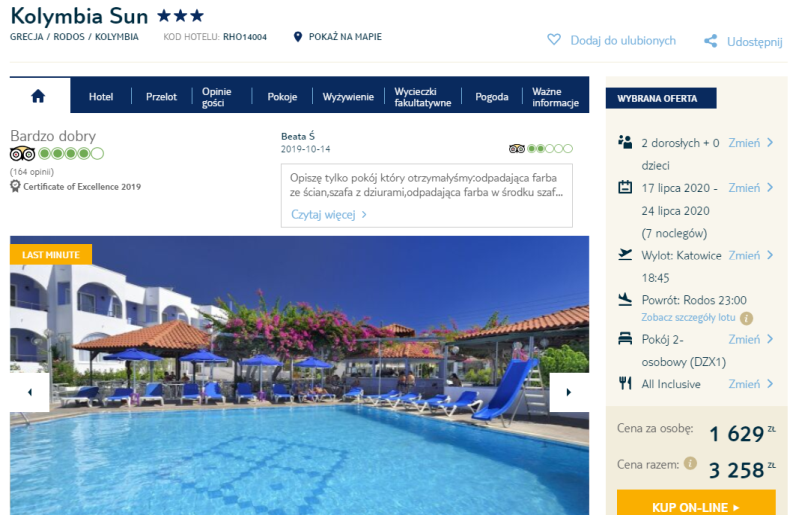Screen dimensions: 790x515
Task: Open Zobacz szczegóły lotu link
Action: click(688, 317)
